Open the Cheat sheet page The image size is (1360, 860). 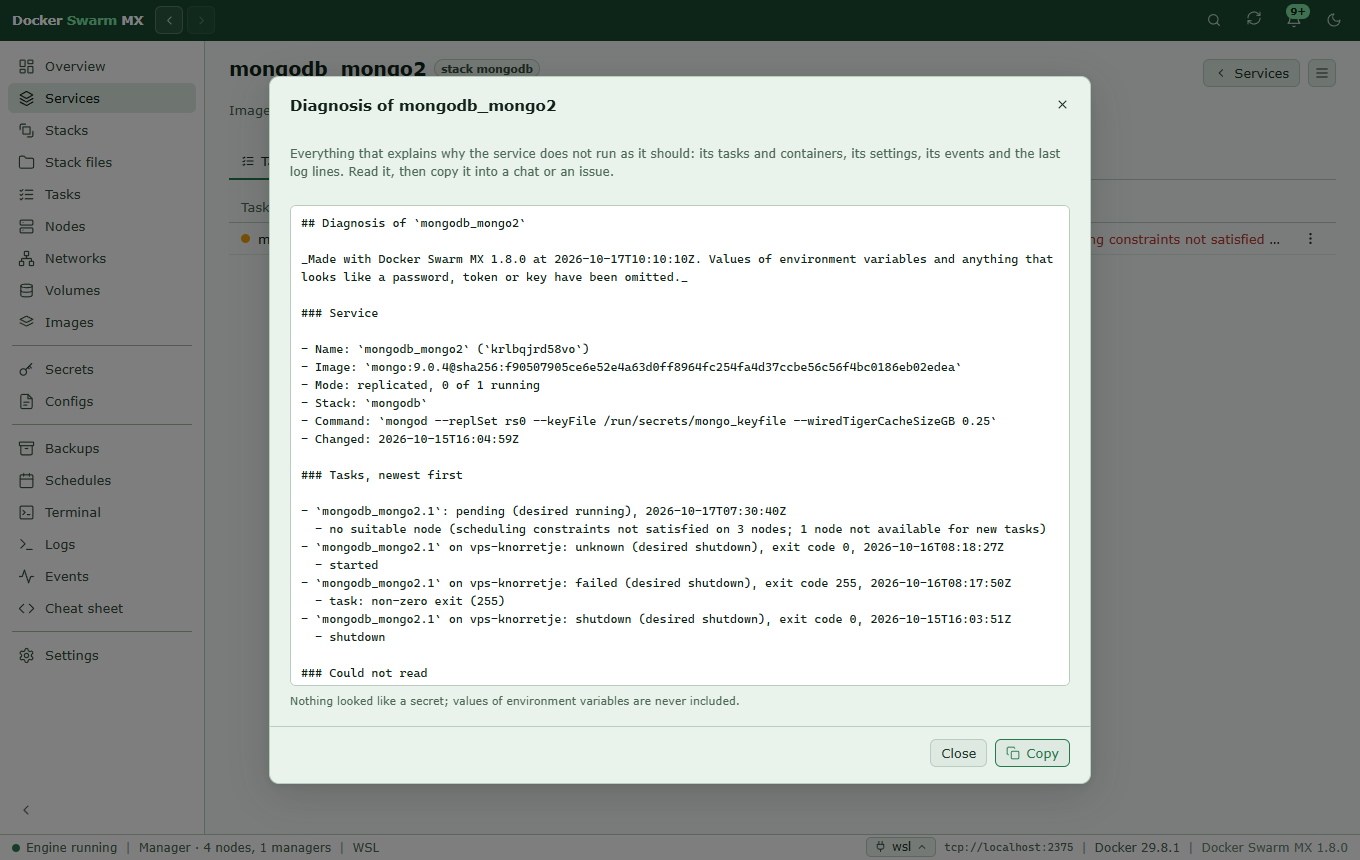click(102, 608)
